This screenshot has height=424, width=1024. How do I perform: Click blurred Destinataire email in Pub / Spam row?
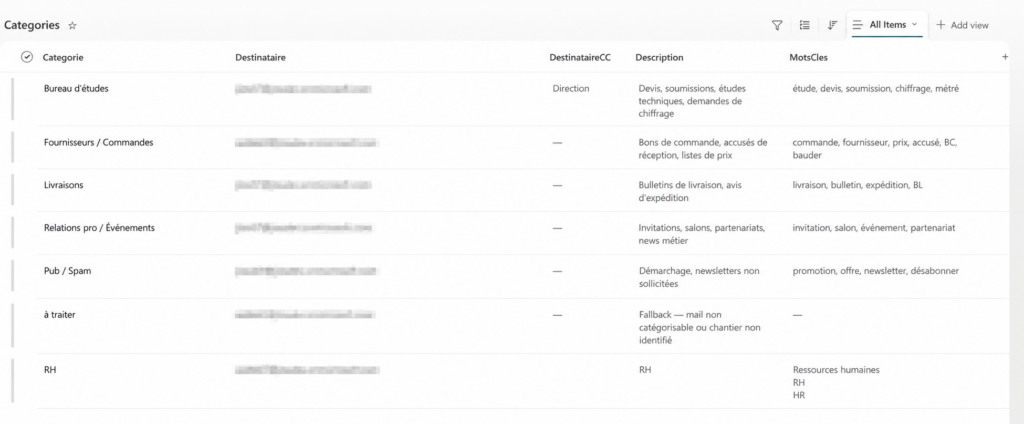[x=306, y=271]
